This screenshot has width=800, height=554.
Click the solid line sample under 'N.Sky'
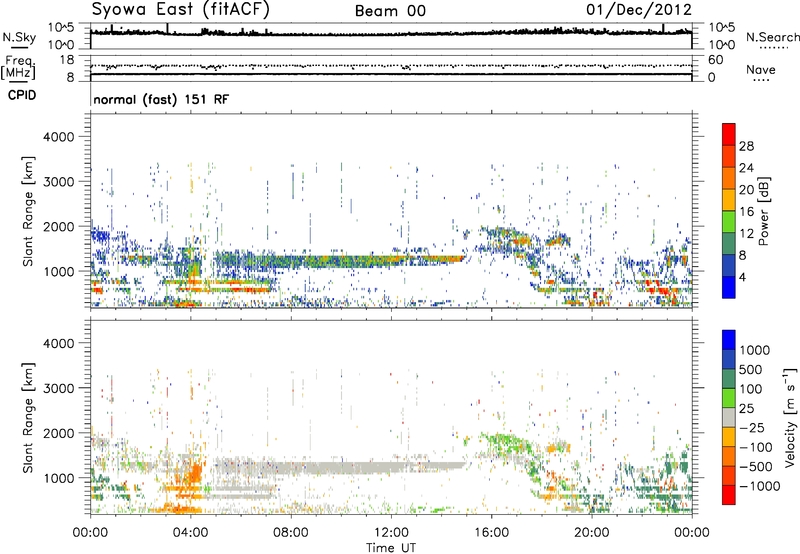pyautogui.click(x=19, y=48)
